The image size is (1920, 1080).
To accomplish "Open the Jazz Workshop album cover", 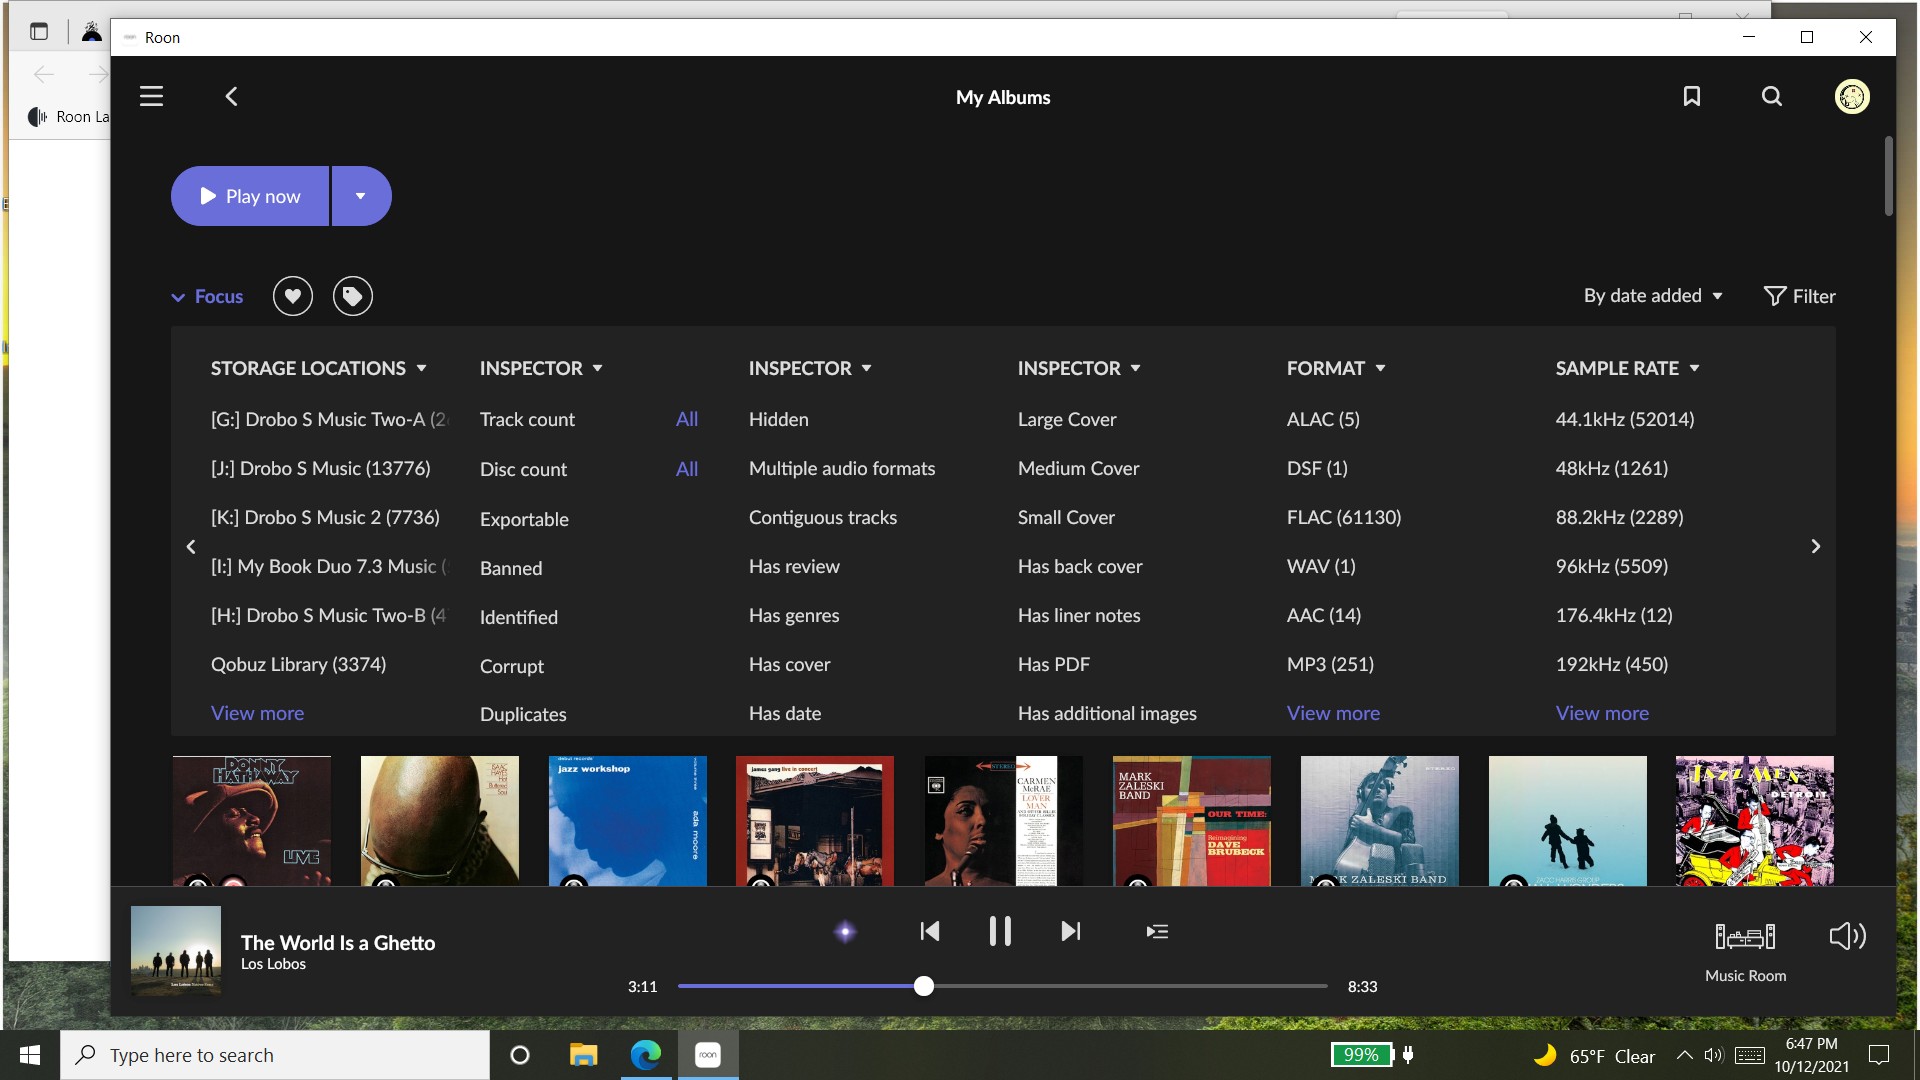I will click(x=628, y=821).
